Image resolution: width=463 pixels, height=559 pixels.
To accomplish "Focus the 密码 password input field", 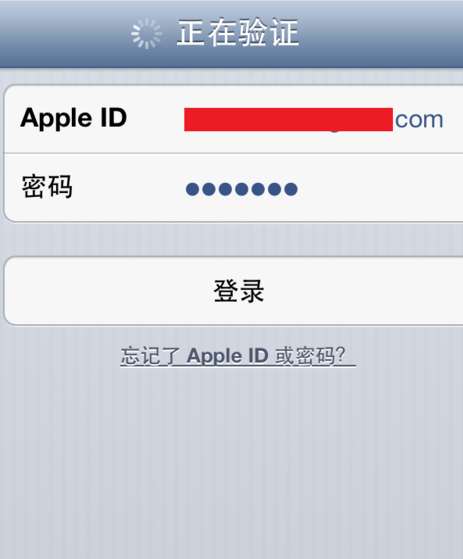I will [314, 189].
